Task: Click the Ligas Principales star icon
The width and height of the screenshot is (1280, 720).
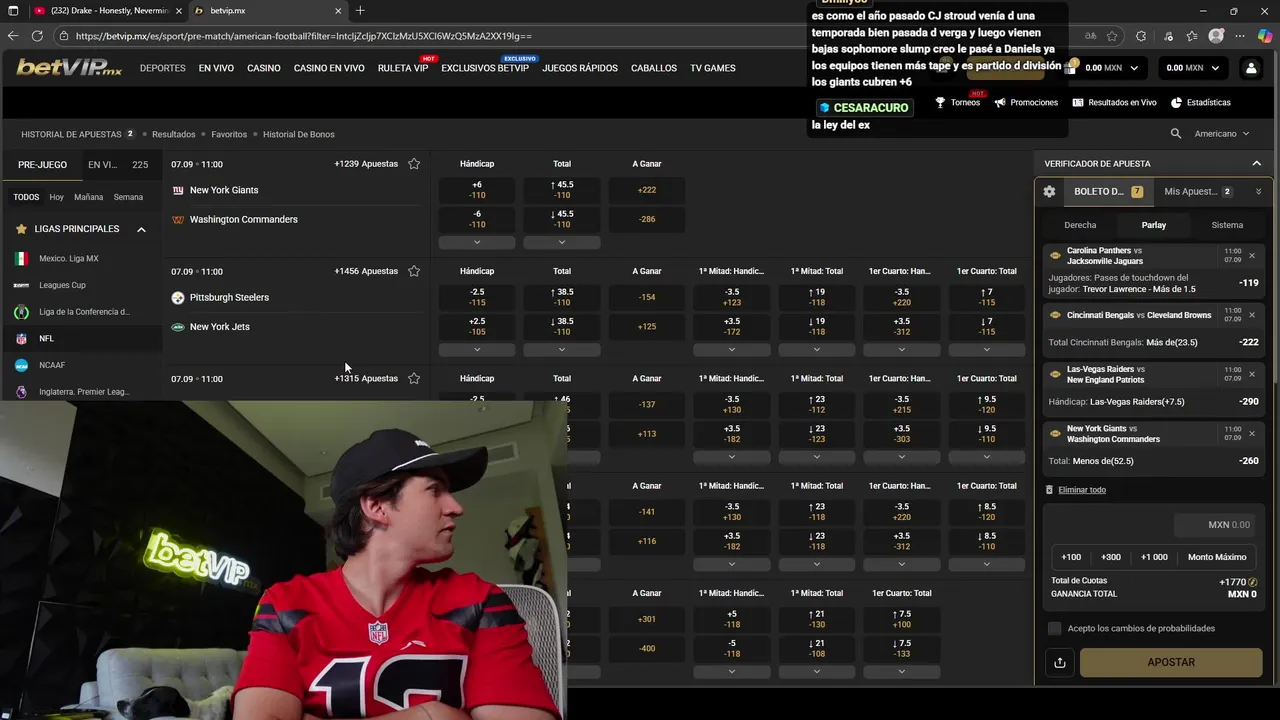Action: pyautogui.click(x=21, y=229)
